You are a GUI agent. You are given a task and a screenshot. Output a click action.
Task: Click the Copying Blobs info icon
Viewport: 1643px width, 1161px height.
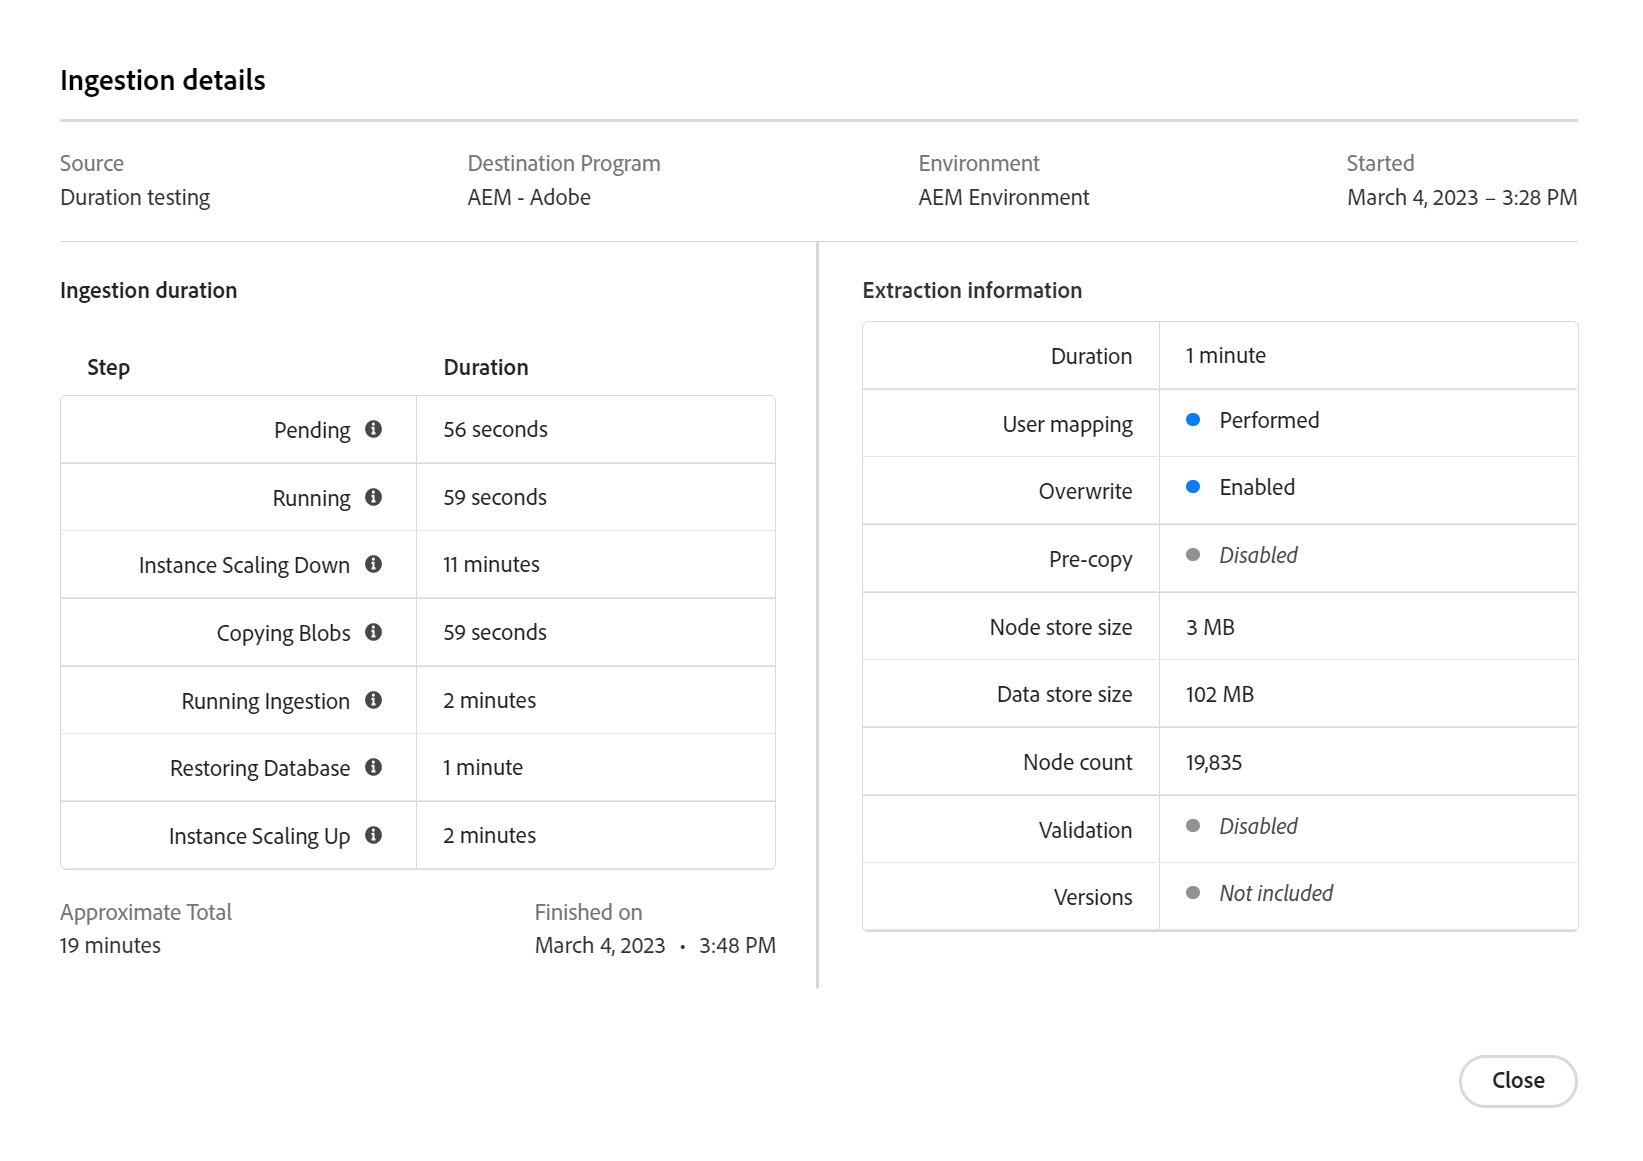[373, 632]
